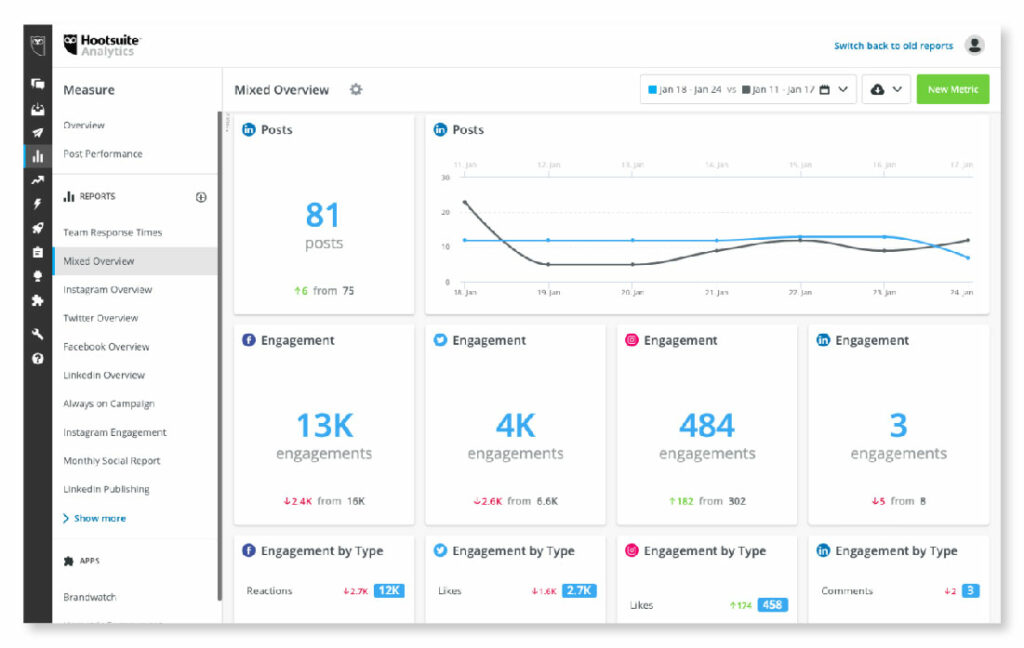Image resolution: width=1024 pixels, height=648 pixels.
Task: Click the green New Metric button
Action: pyautogui.click(x=953, y=89)
